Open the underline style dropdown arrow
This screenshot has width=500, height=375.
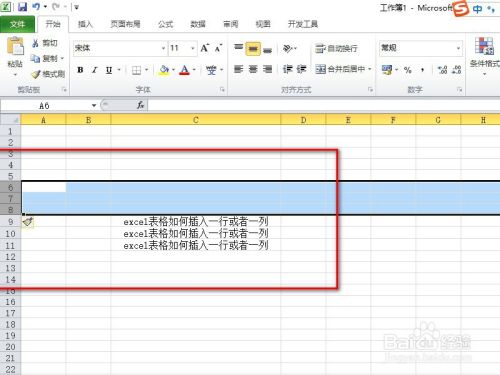(x=119, y=70)
